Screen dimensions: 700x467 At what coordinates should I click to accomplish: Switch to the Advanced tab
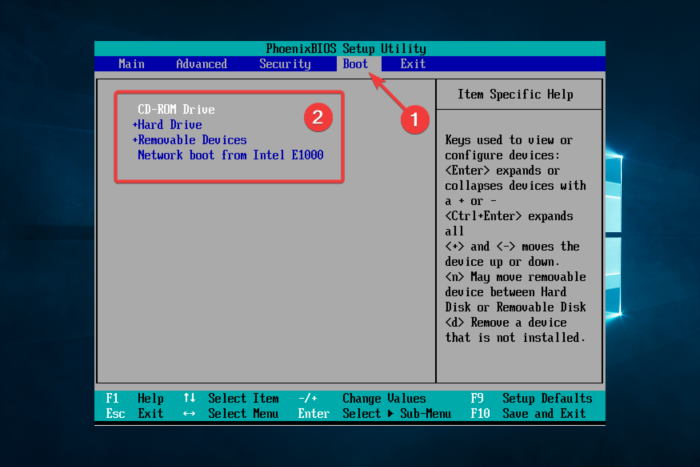pos(201,64)
